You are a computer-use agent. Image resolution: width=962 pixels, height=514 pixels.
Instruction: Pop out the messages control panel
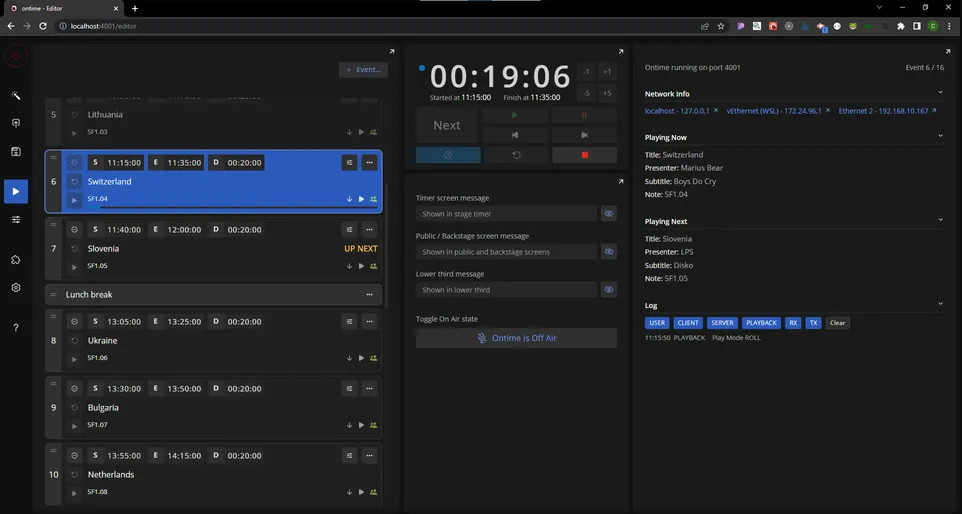click(621, 182)
